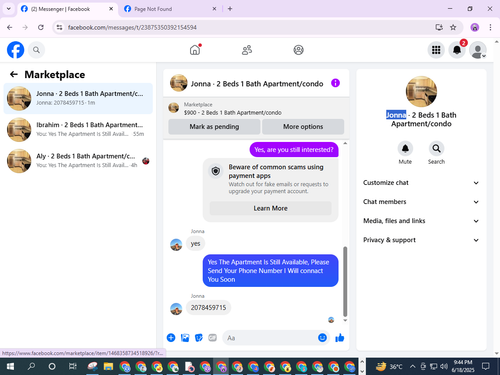This screenshot has height=375, width=500.
Task: Go back using the Marketplace arrow
Action: pos(14,74)
